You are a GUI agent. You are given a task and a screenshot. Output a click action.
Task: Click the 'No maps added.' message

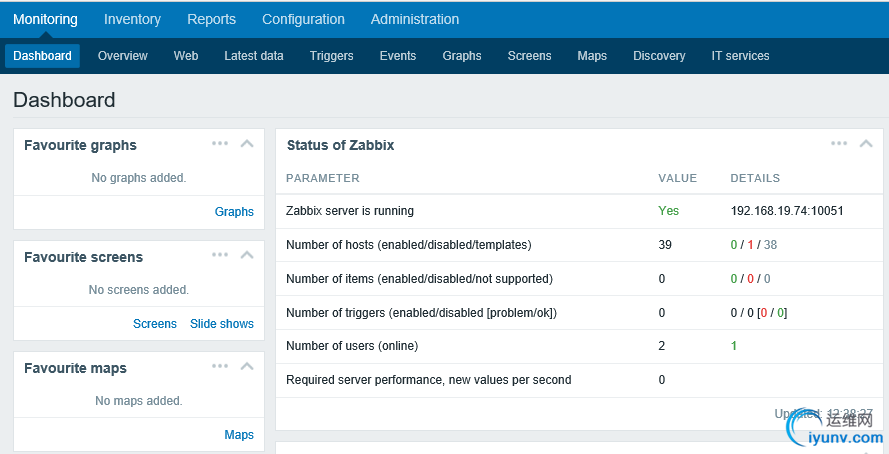pyautogui.click(x=139, y=401)
